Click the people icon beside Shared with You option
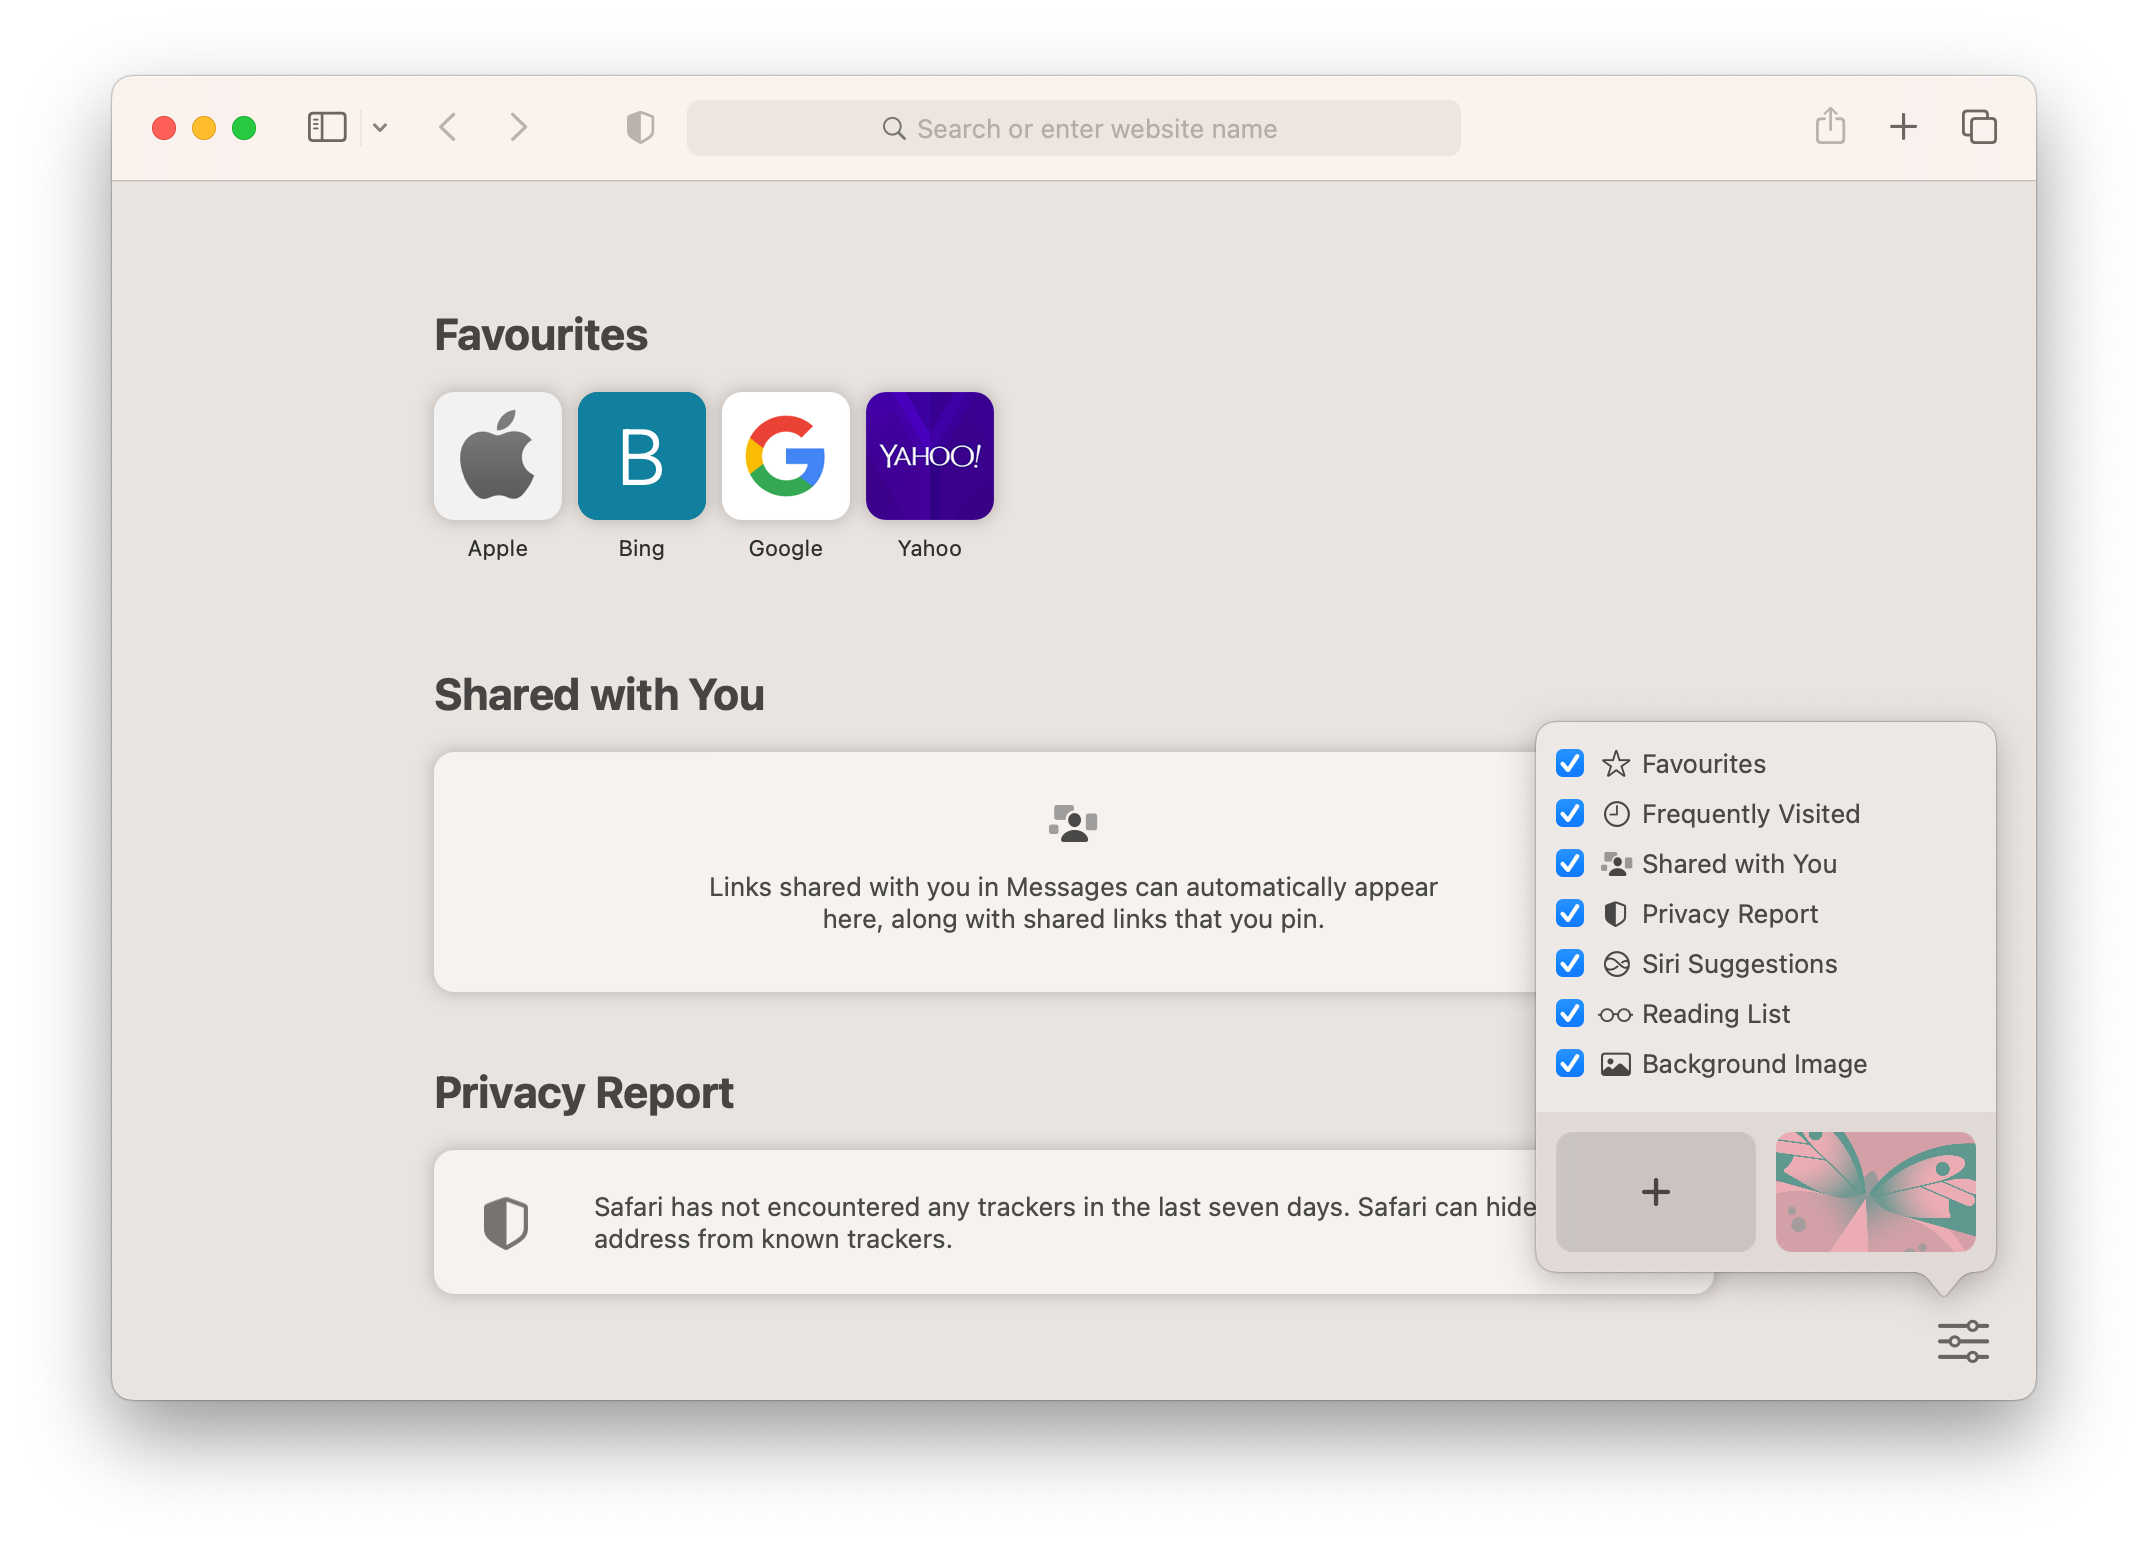2148x1548 pixels. pos(1616,864)
